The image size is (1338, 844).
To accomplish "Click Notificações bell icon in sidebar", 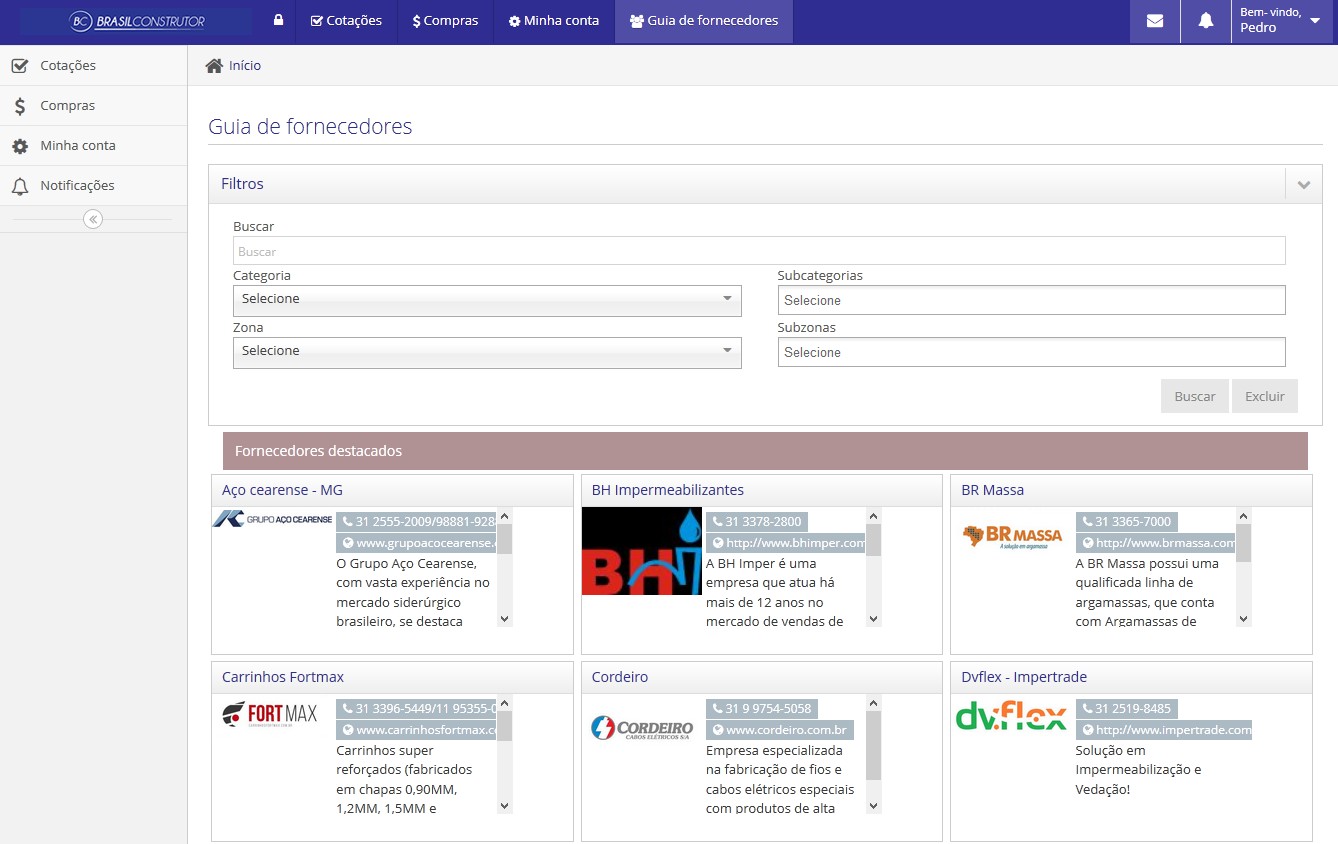I will tap(20, 186).
